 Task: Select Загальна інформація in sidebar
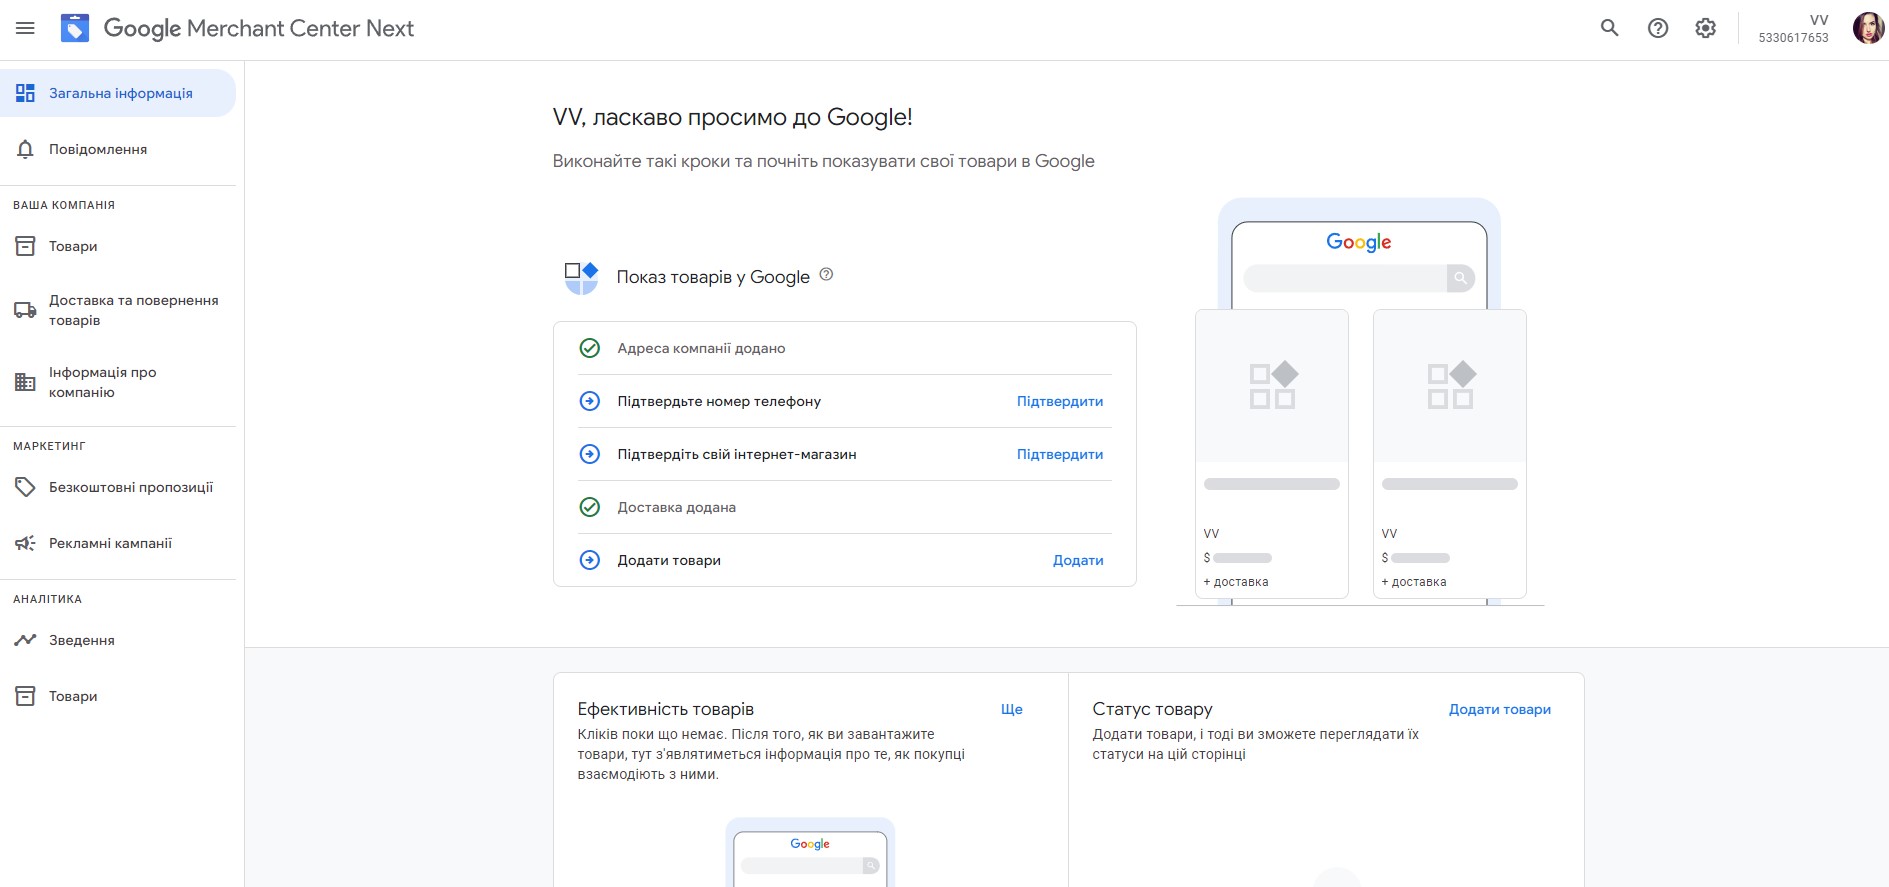(120, 93)
